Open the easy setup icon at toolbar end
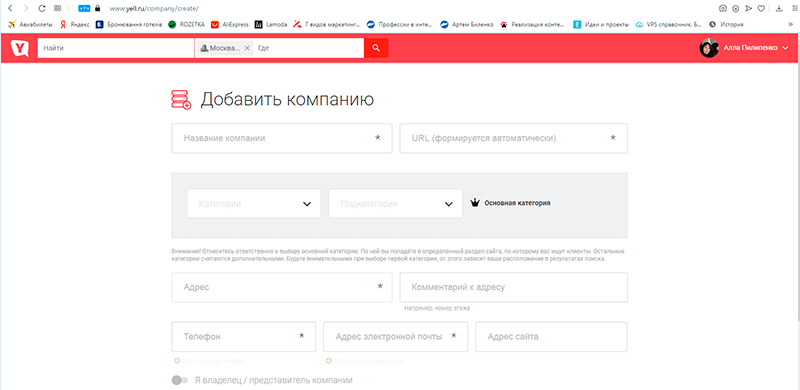 794,8
